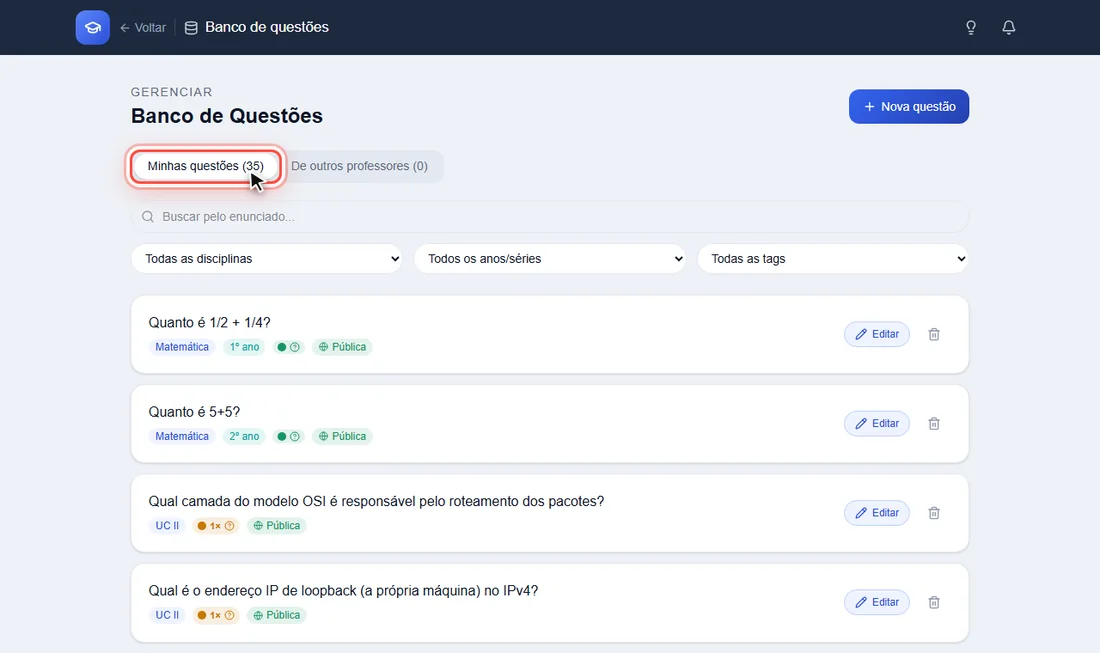Focus the Buscar pelo enunciado search field

pyautogui.click(x=550, y=217)
